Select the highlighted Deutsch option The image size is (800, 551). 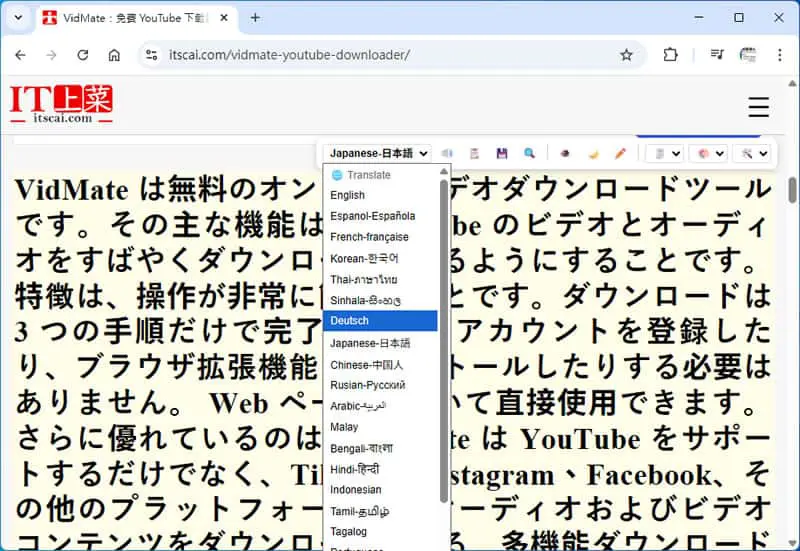coord(380,321)
